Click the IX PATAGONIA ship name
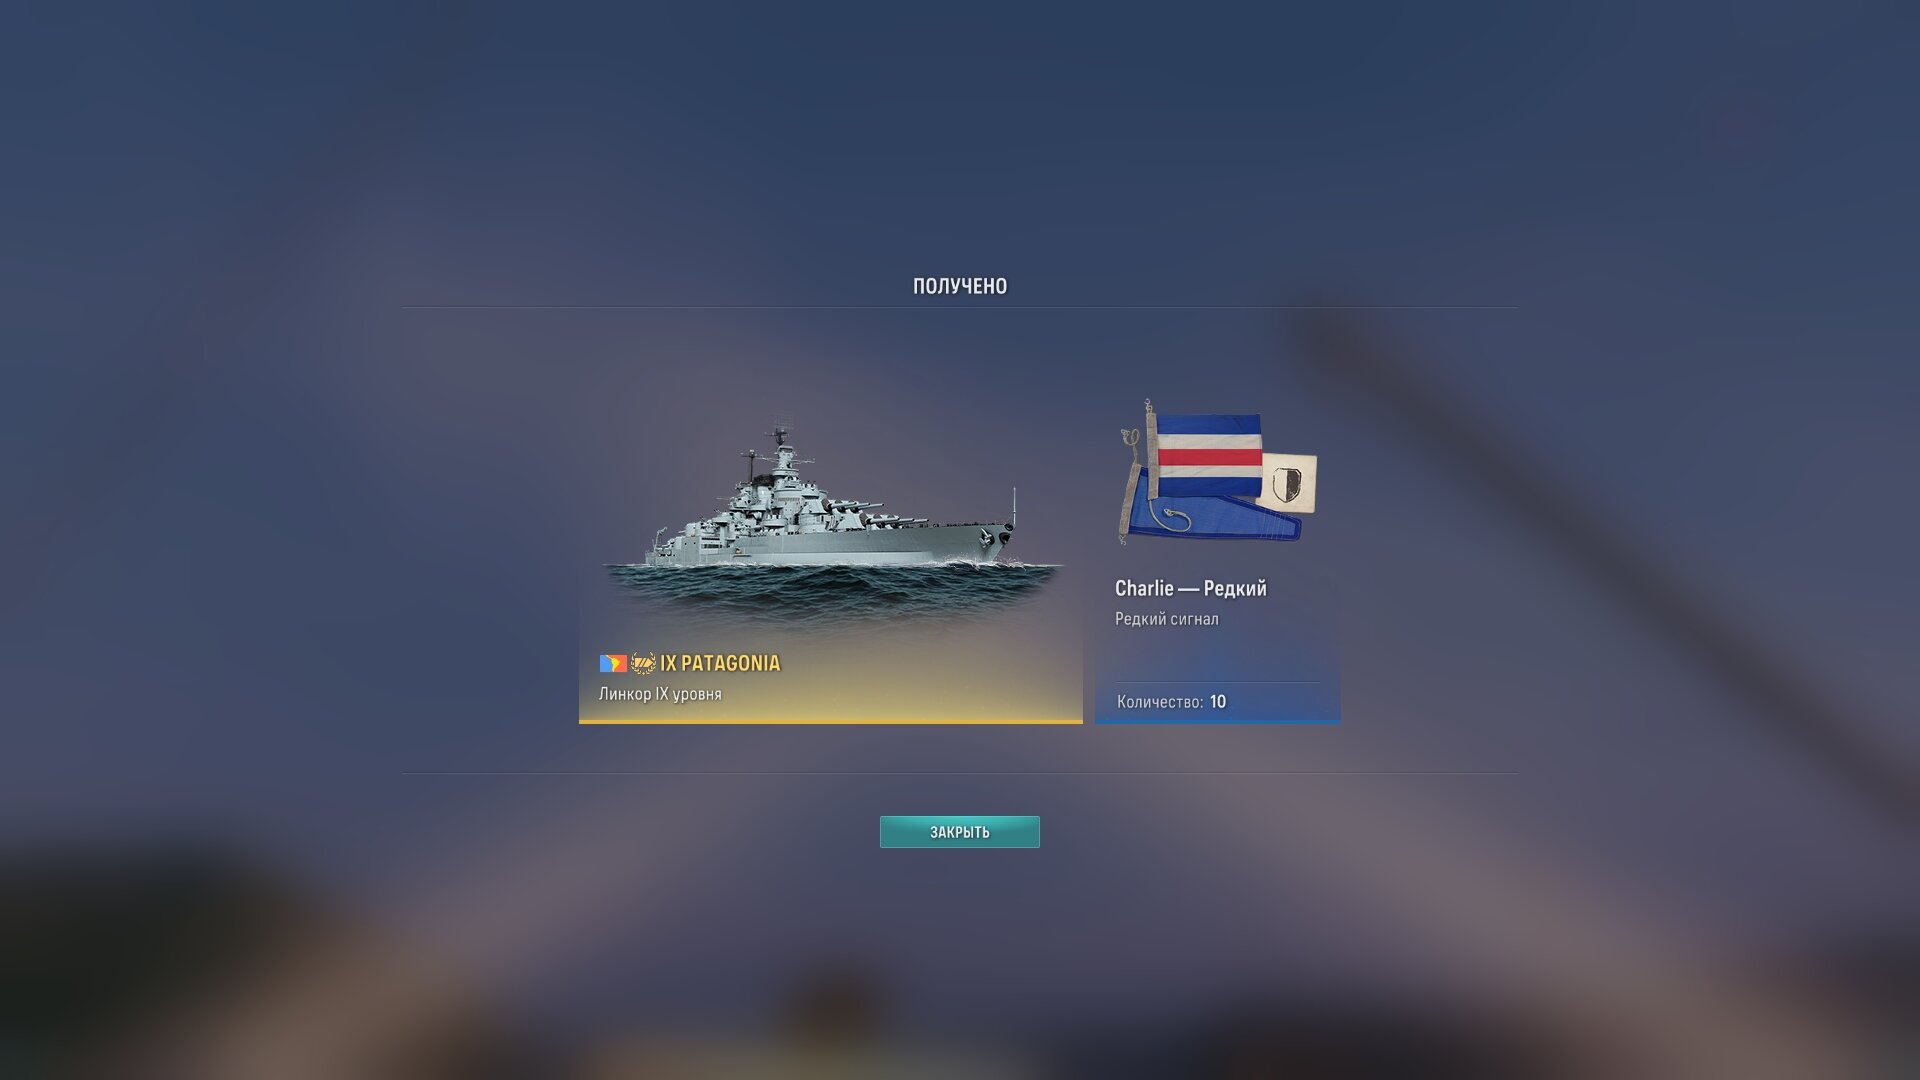Image resolution: width=1920 pixels, height=1080 pixels. point(720,663)
